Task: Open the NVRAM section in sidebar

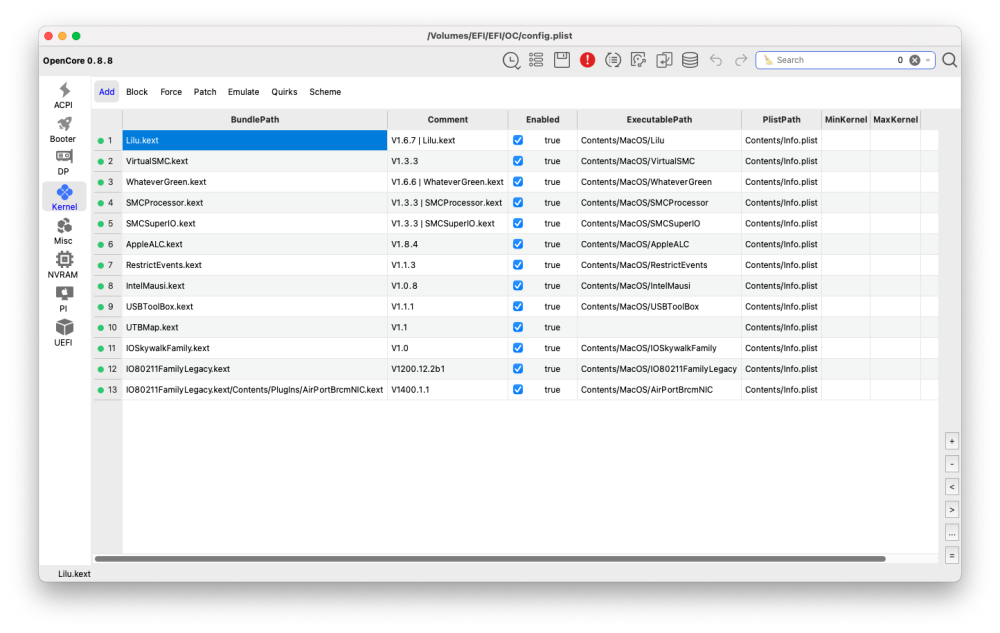Action: click(x=63, y=266)
